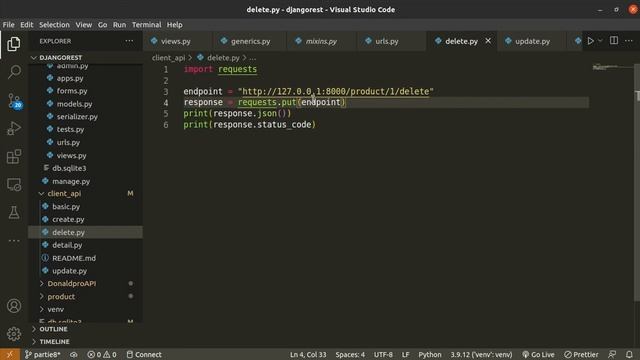Open the Edit menu

pos(27,24)
